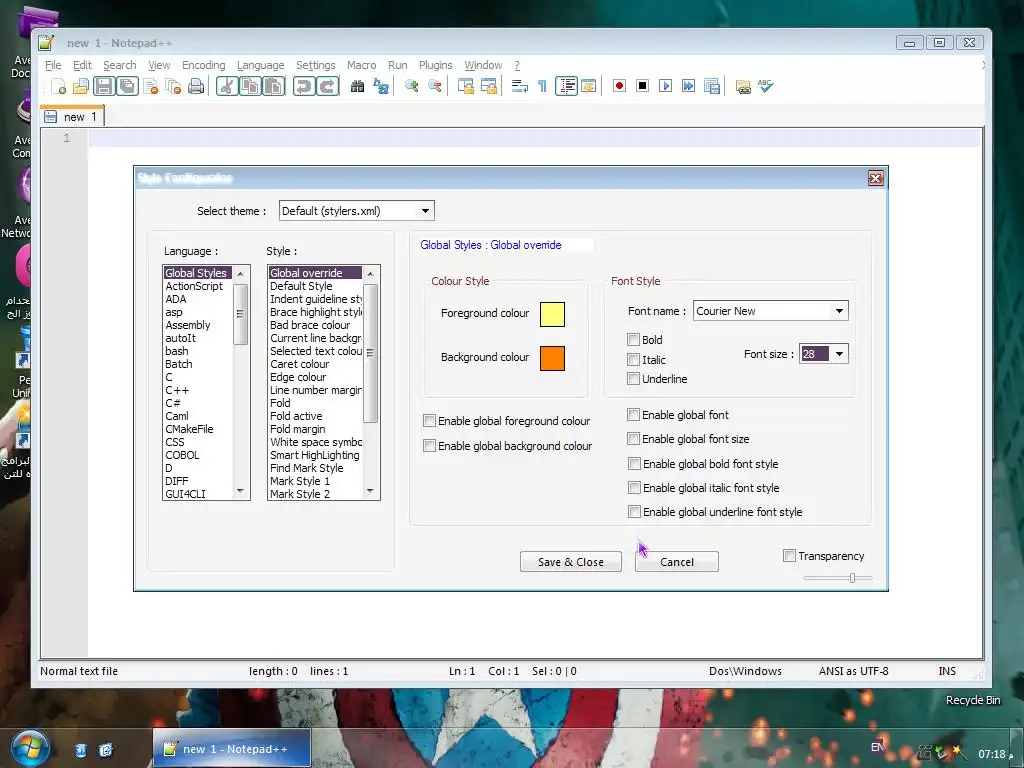Check Enable global font size
The width and height of the screenshot is (1024, 768).
point(633,439)
